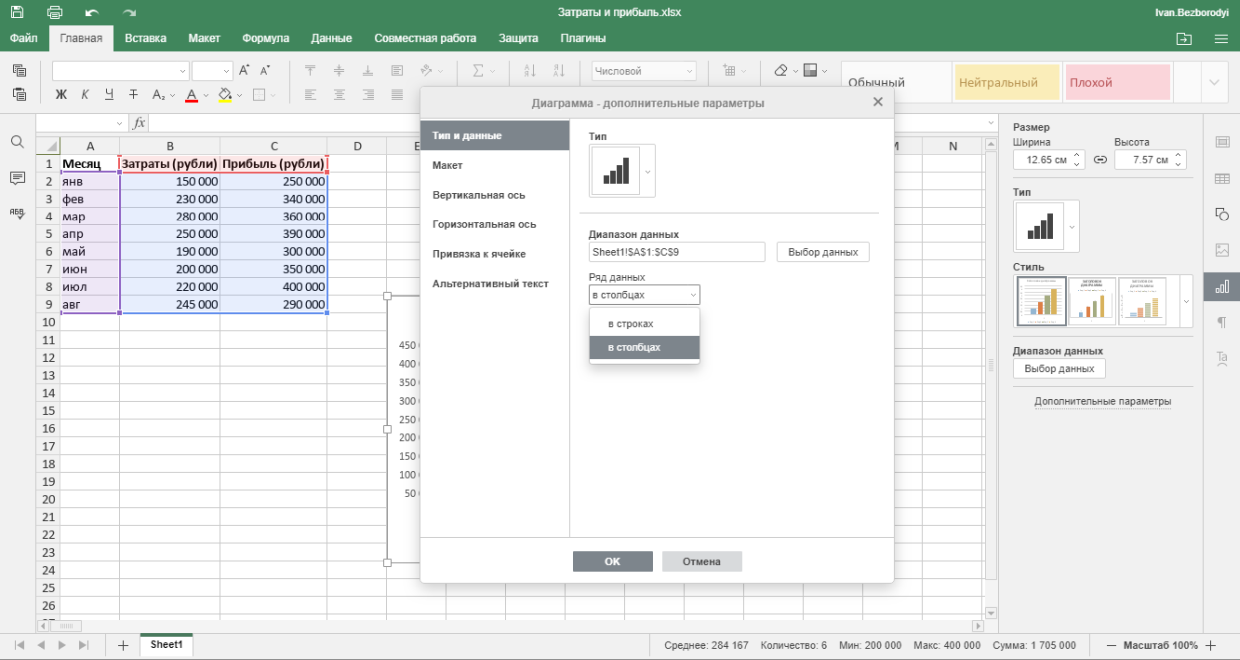This screenshot has height=660, width=1240.
Task: Toggle underline formatting (Ч)
Action: coord(109,95)
